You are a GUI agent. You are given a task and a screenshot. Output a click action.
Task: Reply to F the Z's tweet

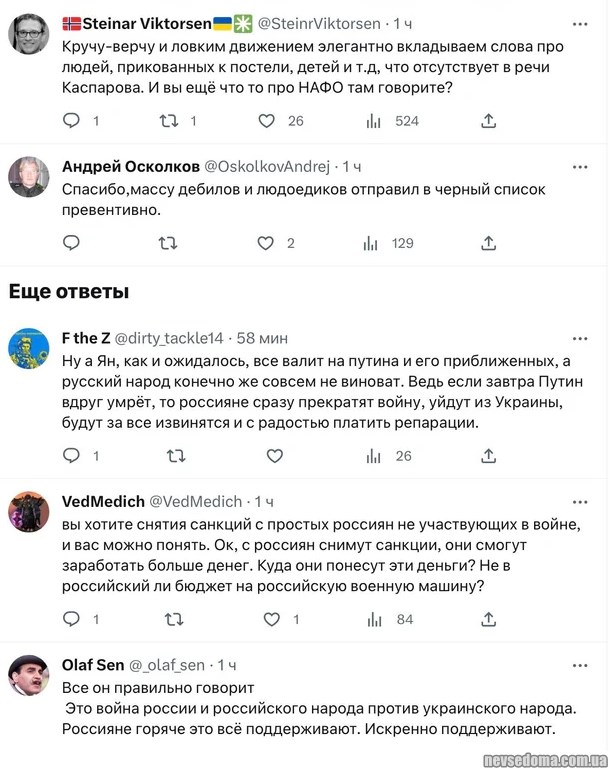pyautogui.click(x=72, y=456)
